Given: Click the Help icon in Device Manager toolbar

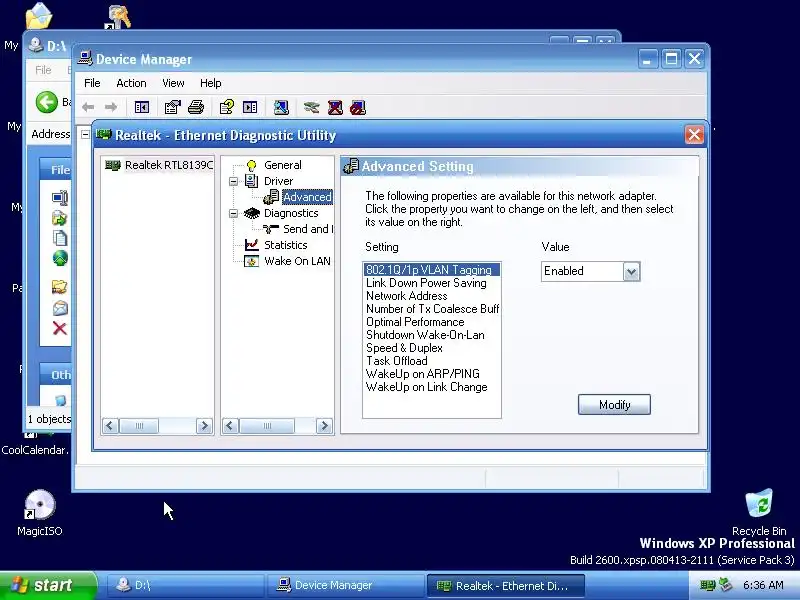Looking at the screenshot, I should [x=227, y=107].
